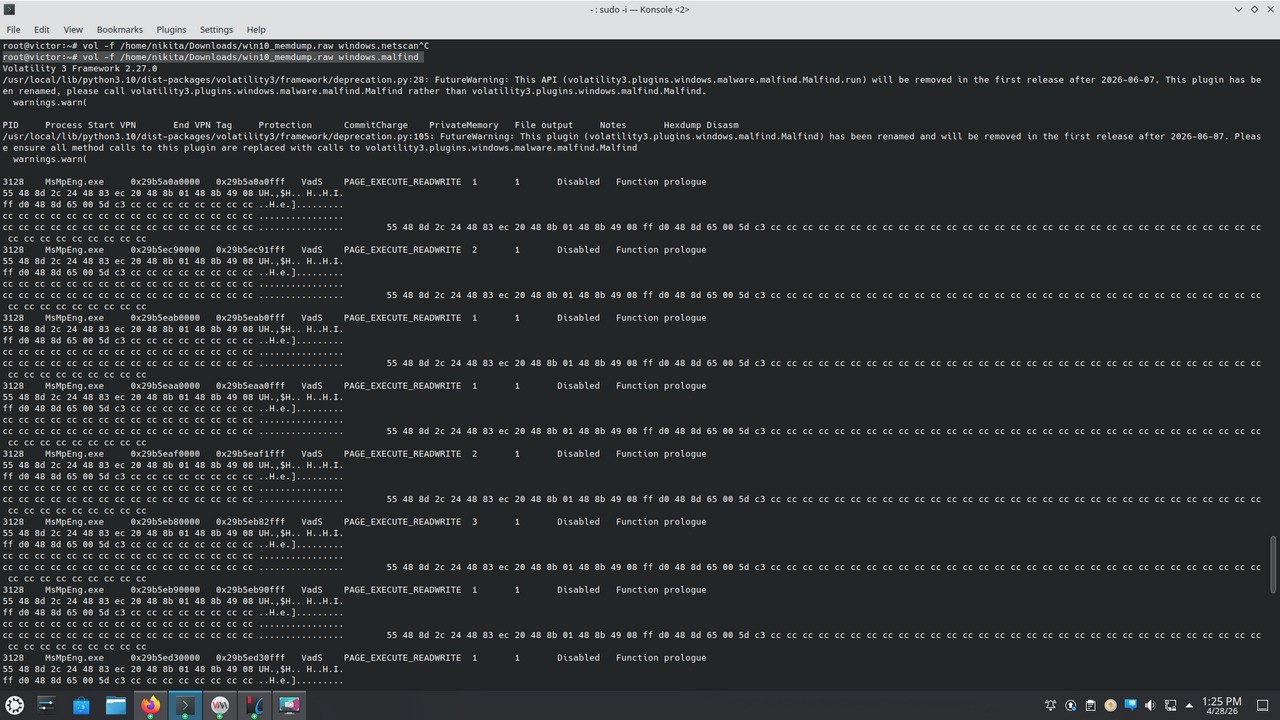Click start address 0x29b5eaa0000

165,386
